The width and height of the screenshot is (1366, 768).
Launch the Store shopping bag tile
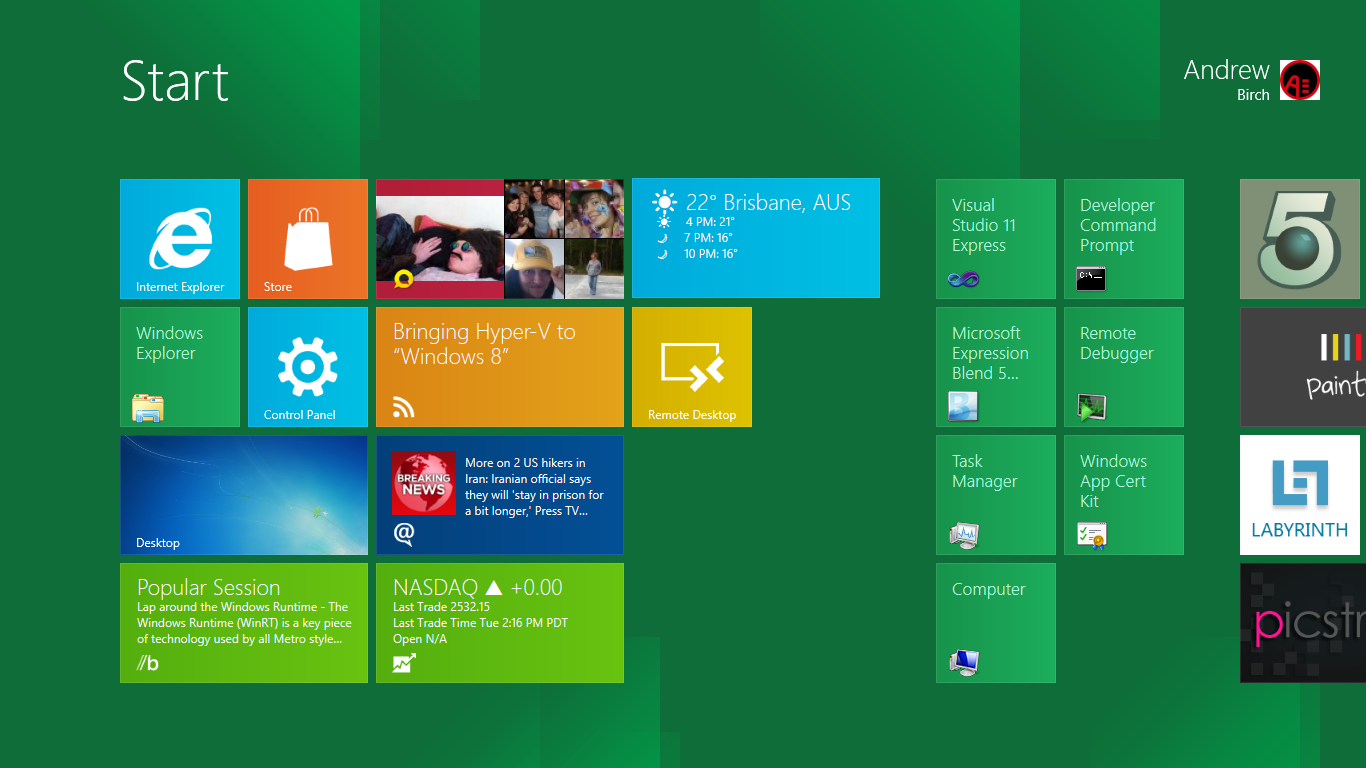pyautogui.click(x=308, y=239)
